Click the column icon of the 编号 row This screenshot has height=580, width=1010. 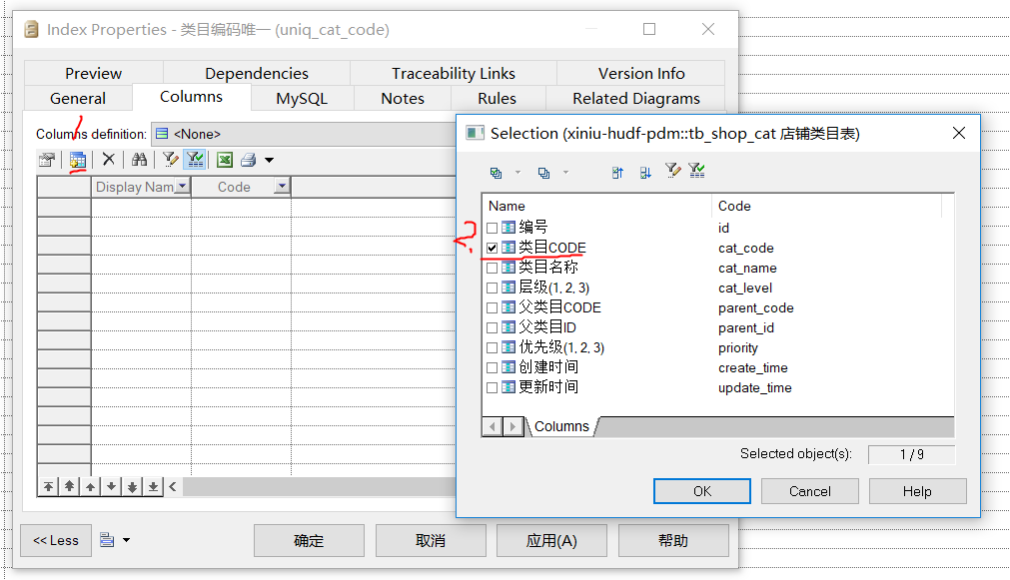click(508, 227)
